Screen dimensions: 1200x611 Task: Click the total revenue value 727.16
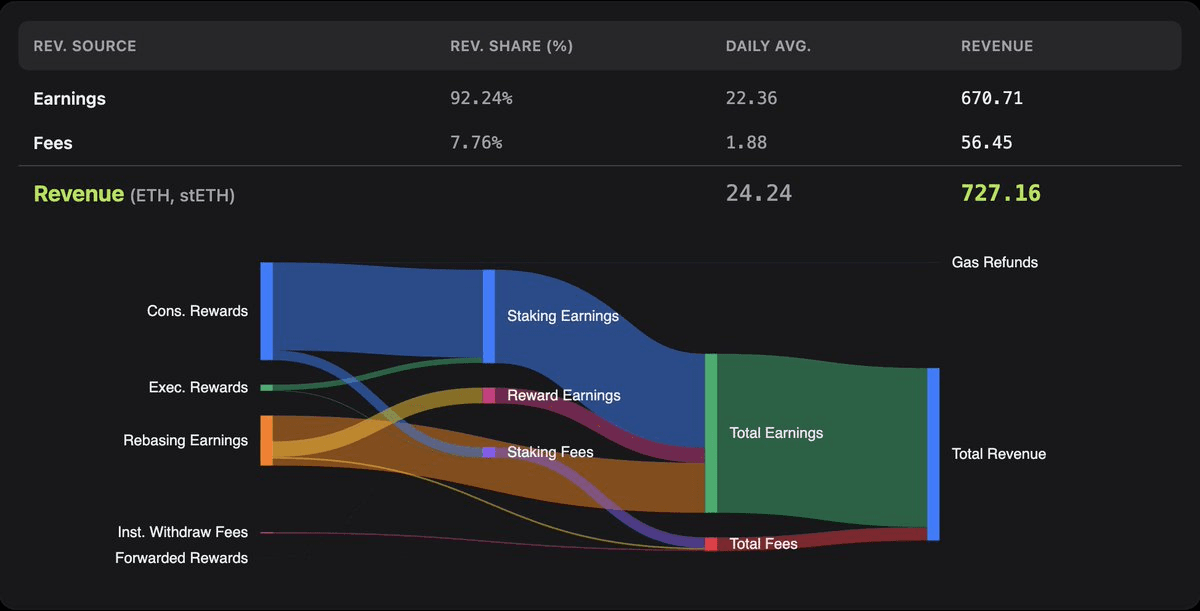(1000, 193)
